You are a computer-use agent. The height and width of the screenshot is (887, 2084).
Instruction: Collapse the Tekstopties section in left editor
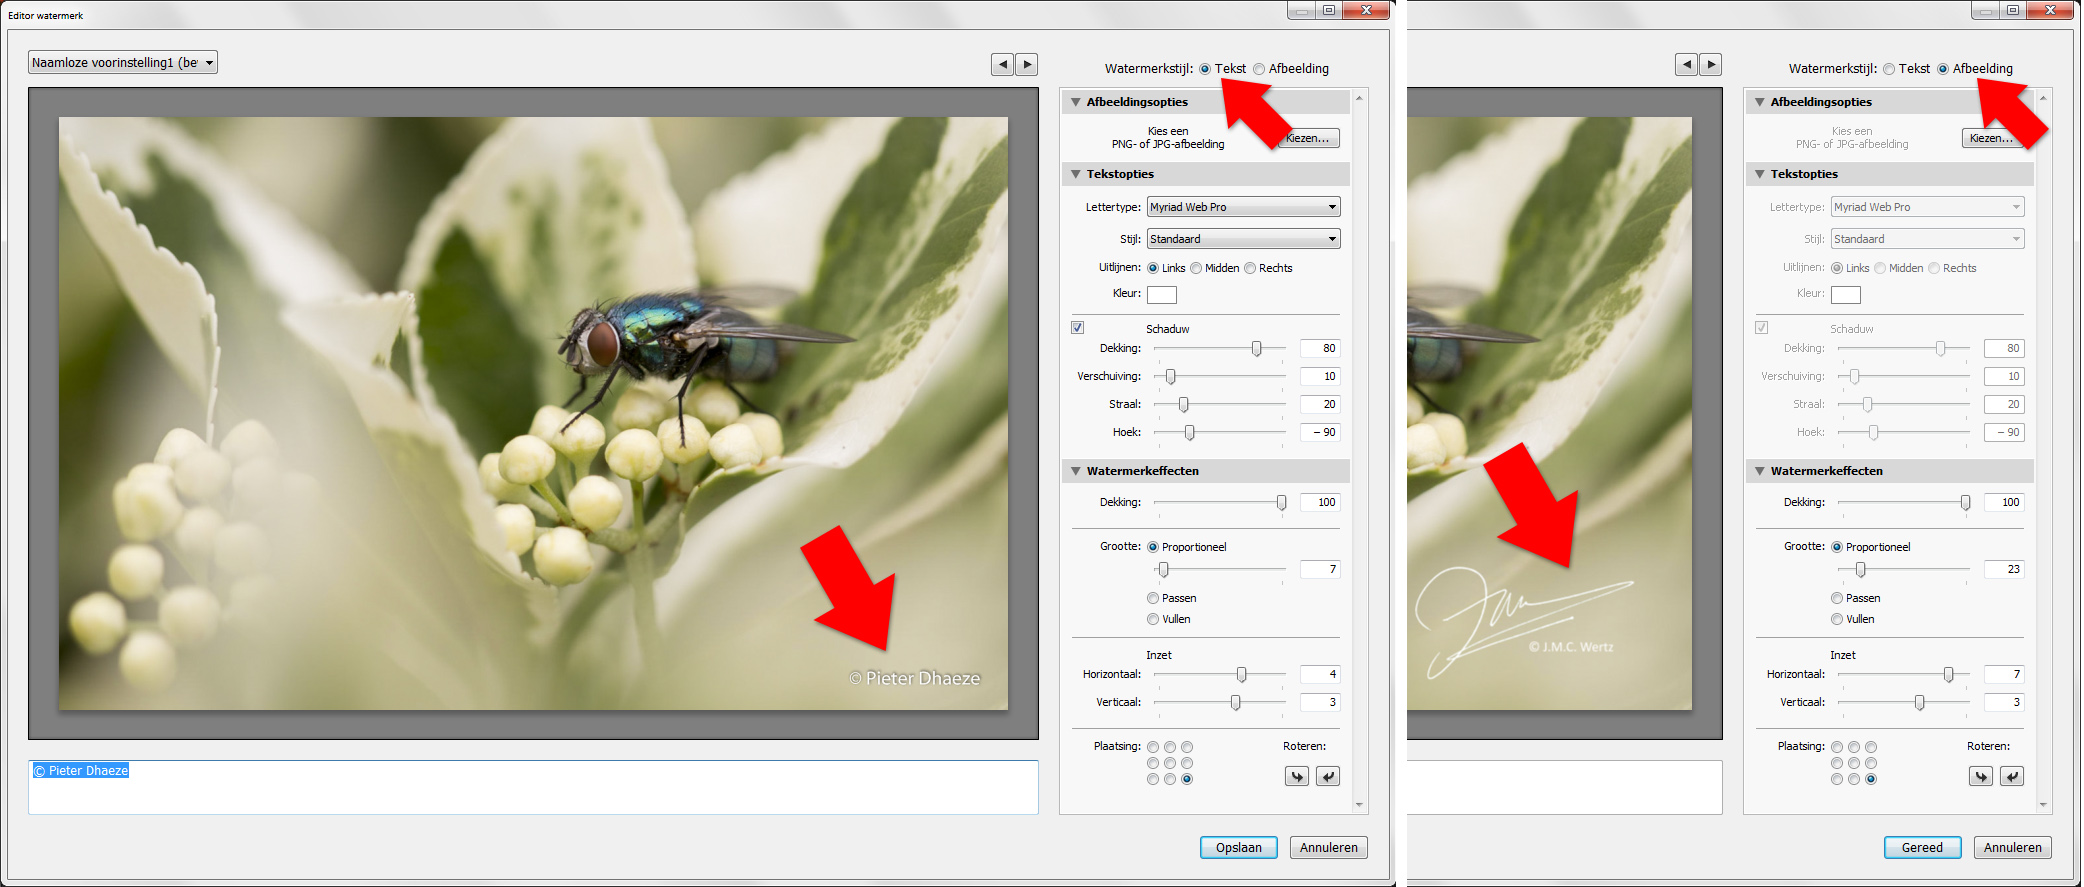pos(1076,174)
